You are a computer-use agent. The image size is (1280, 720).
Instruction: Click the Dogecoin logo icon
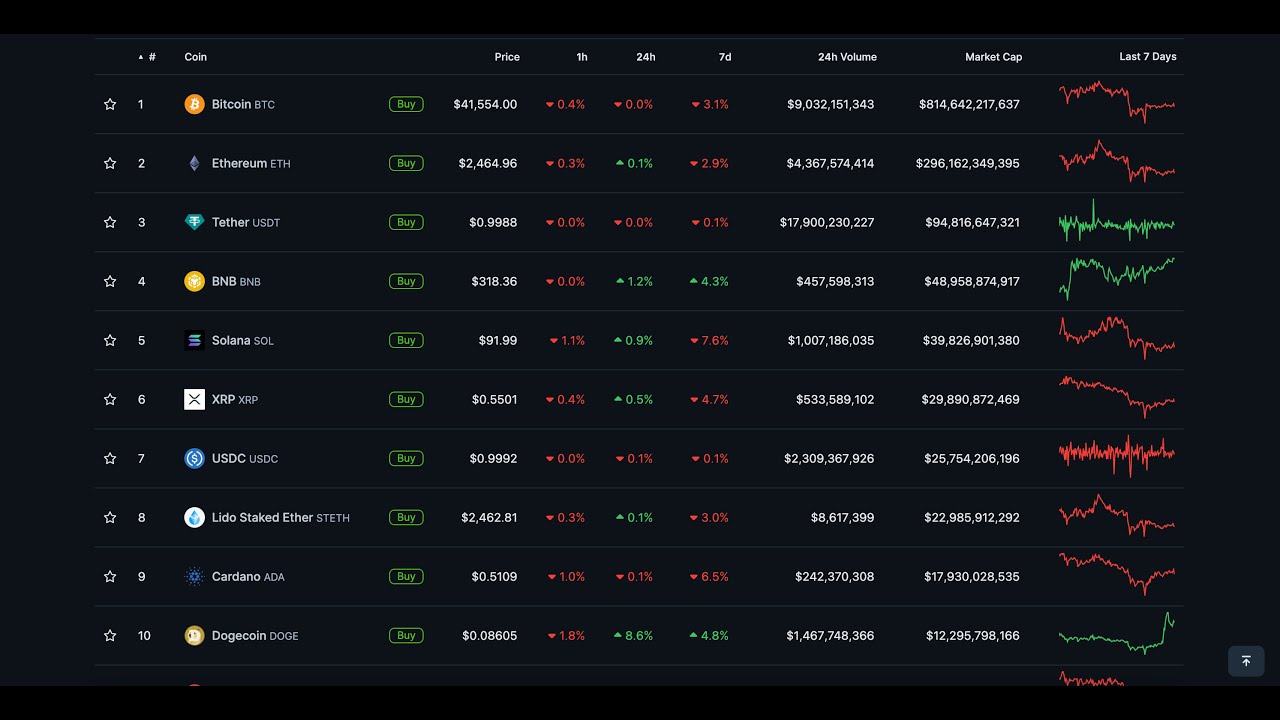(194, 635)
